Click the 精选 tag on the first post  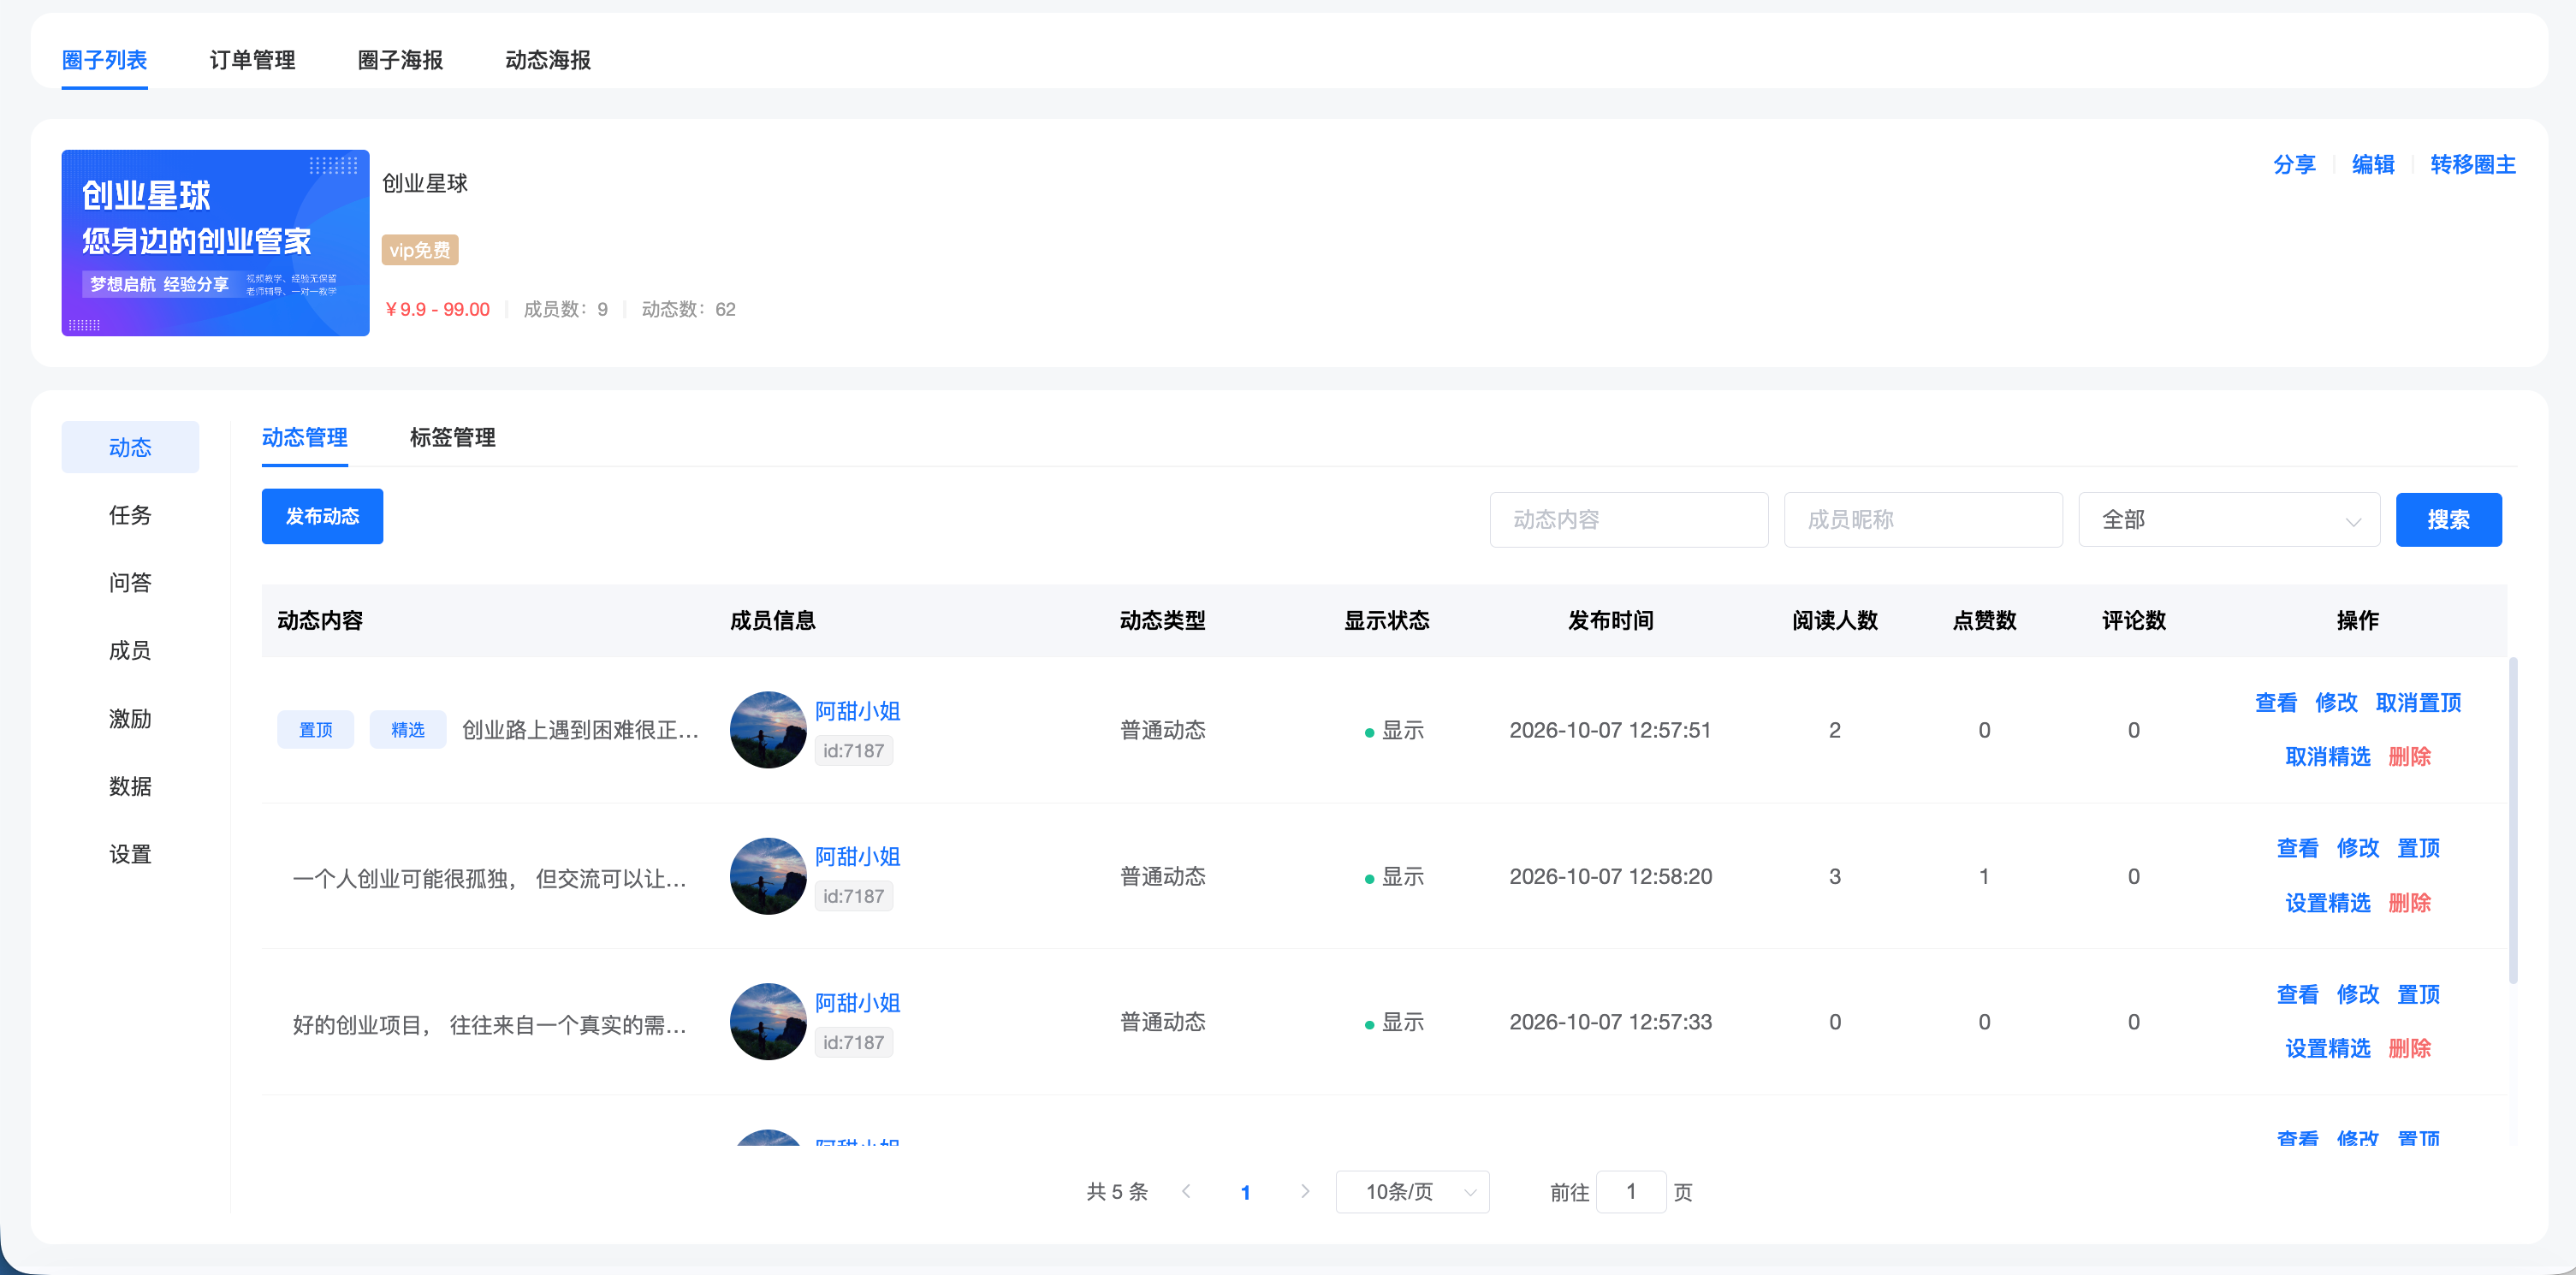tap(407, 730)
